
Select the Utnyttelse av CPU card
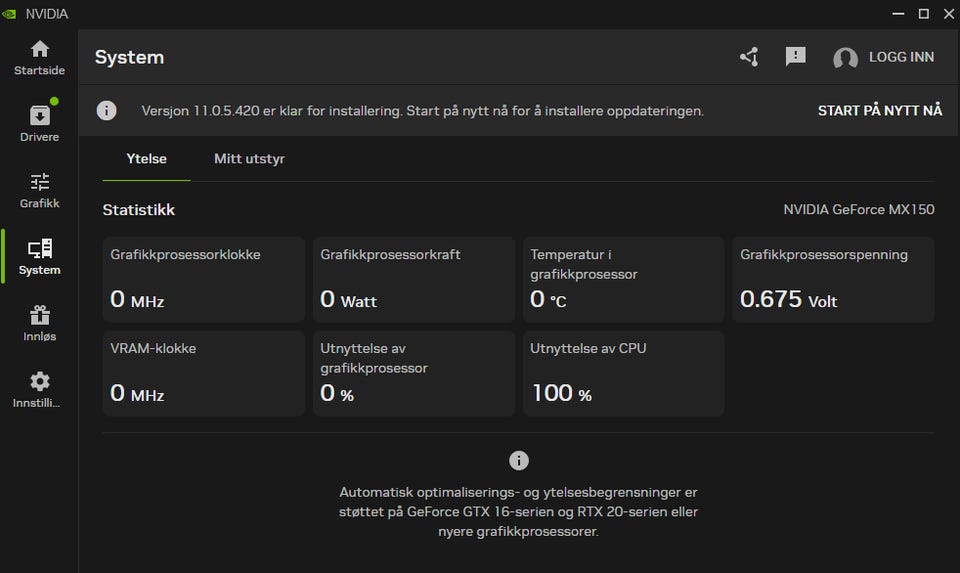pos(623,373)
